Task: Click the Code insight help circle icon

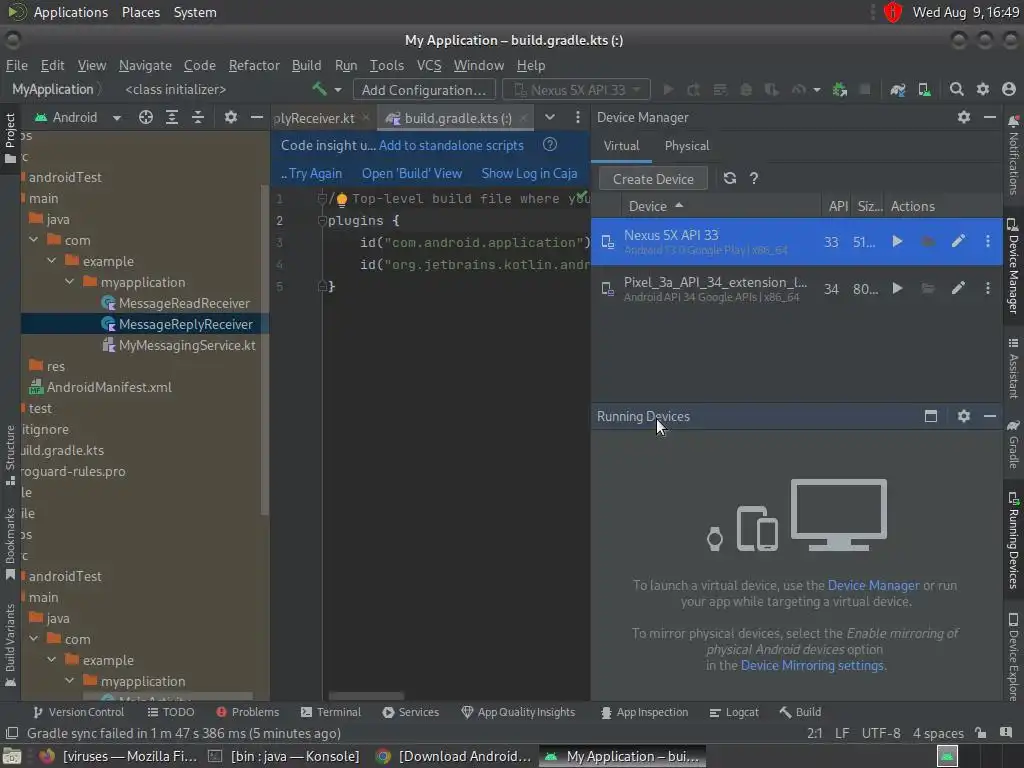Action: point(550,145)
